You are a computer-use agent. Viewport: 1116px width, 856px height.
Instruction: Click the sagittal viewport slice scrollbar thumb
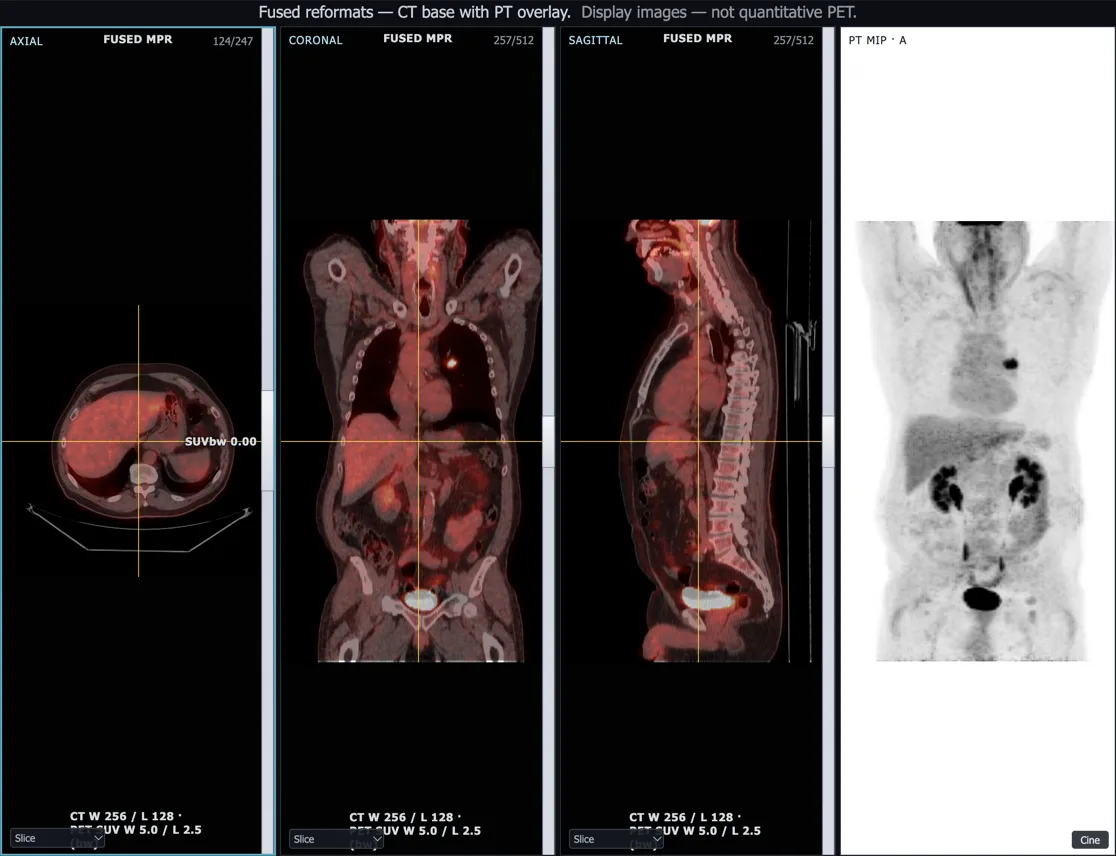[828, 442]
